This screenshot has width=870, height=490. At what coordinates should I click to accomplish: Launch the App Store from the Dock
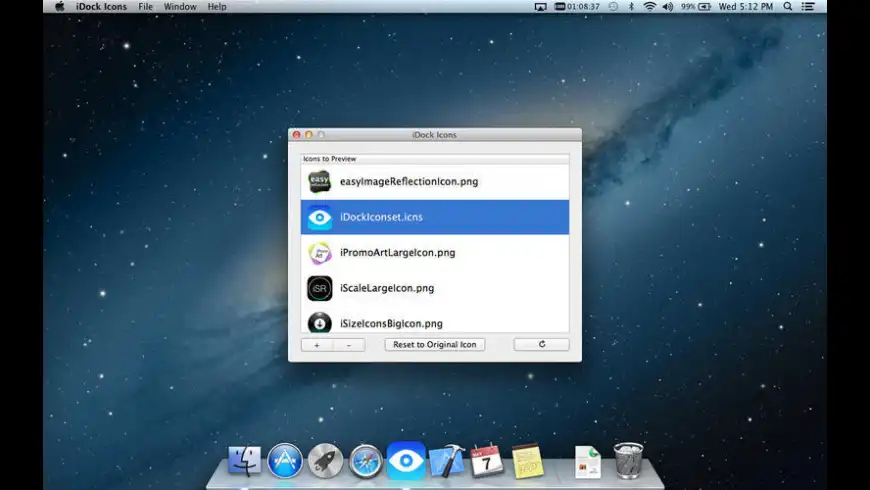(x=285, y=460)
